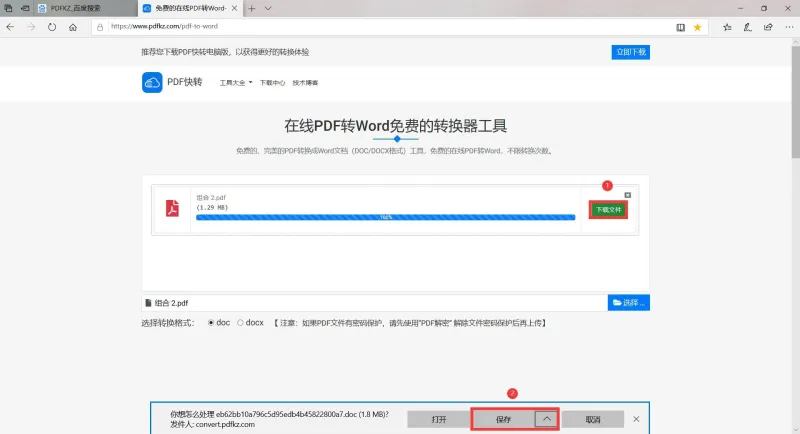Open the 工具大全 dropdown menu
Viewport: 800px width, 434px height.
(236, 83)
